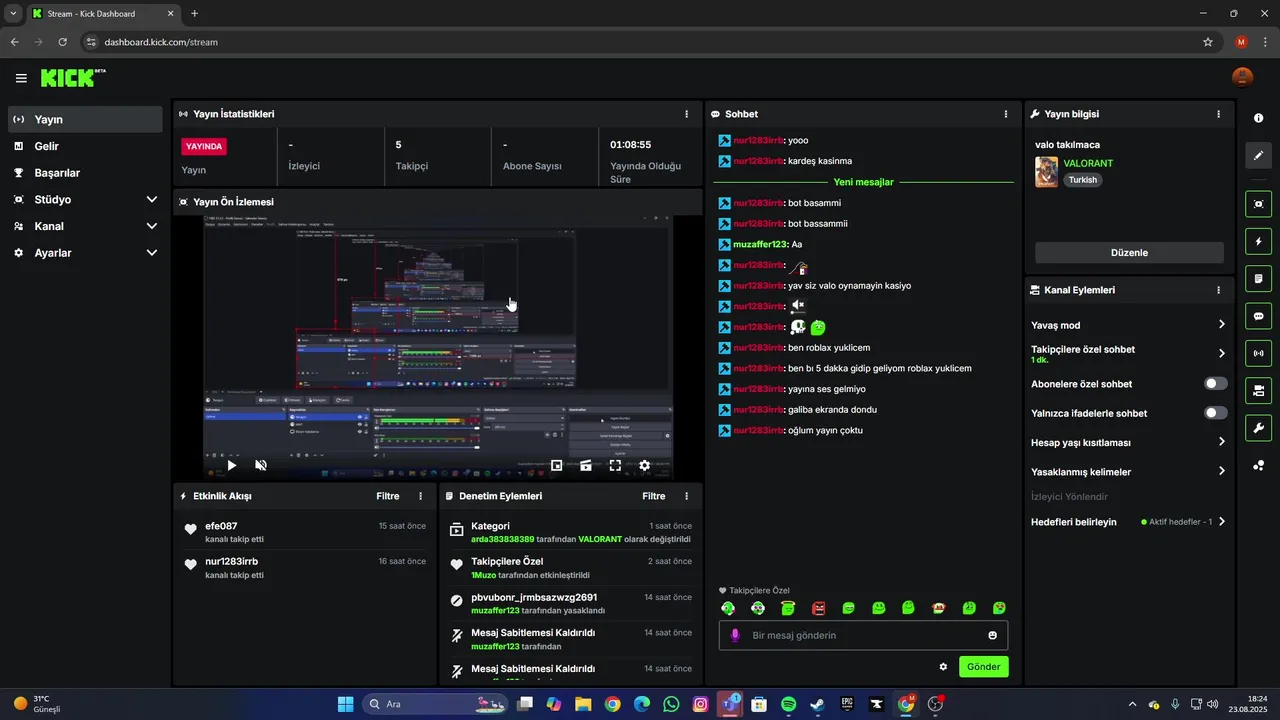Toggle the chat bubble panel icon in the right rail

1258,316
